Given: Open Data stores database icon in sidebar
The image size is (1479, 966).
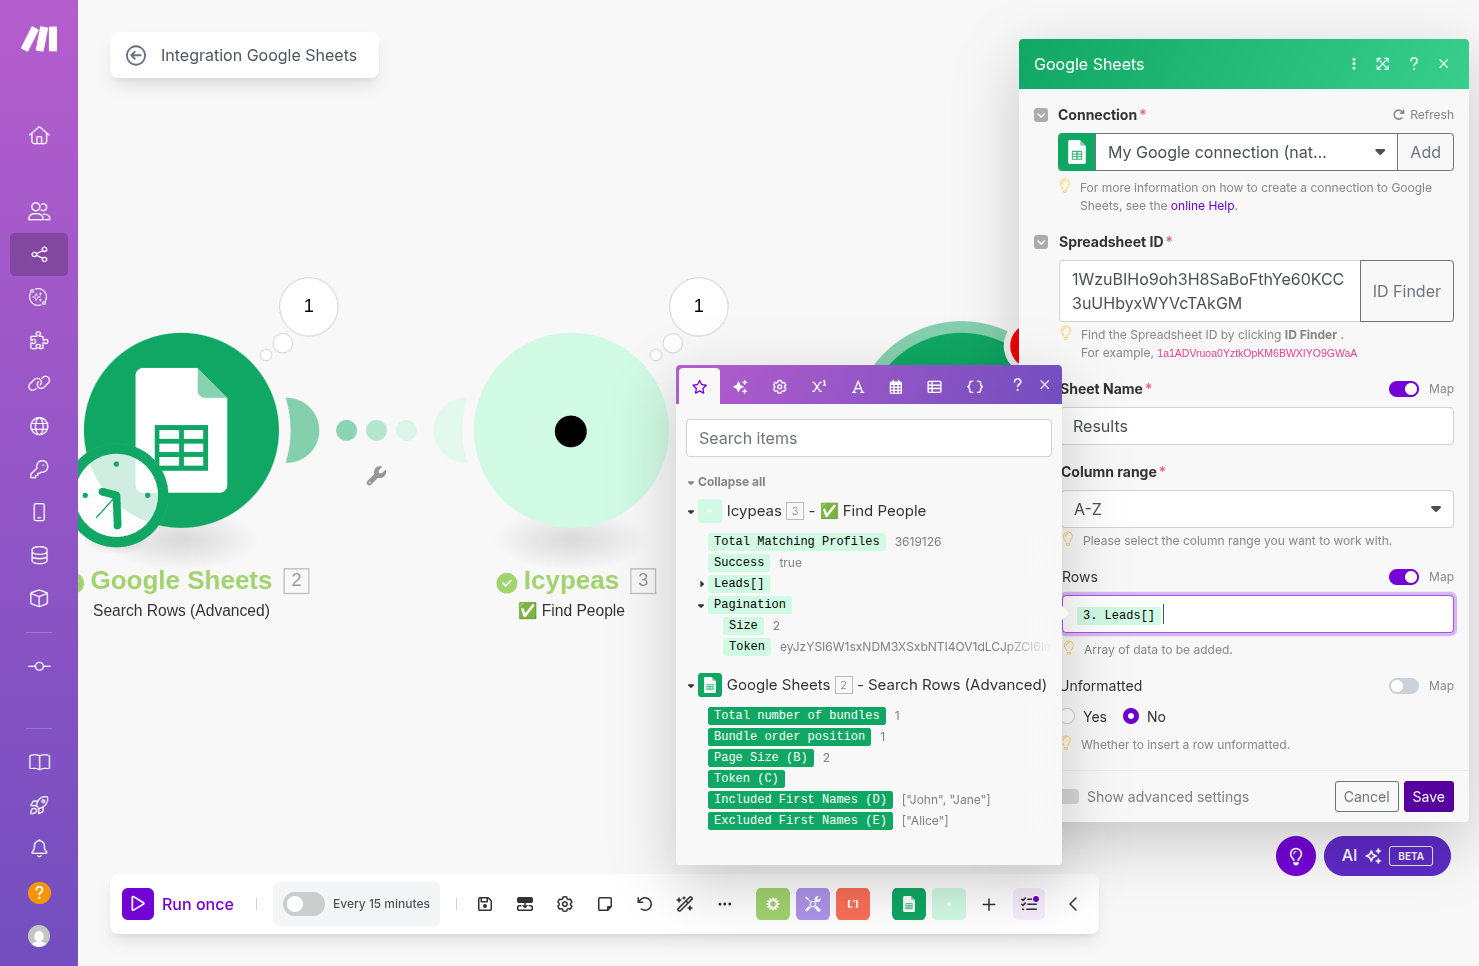Looking at the screenshot, I should point(39,555).
